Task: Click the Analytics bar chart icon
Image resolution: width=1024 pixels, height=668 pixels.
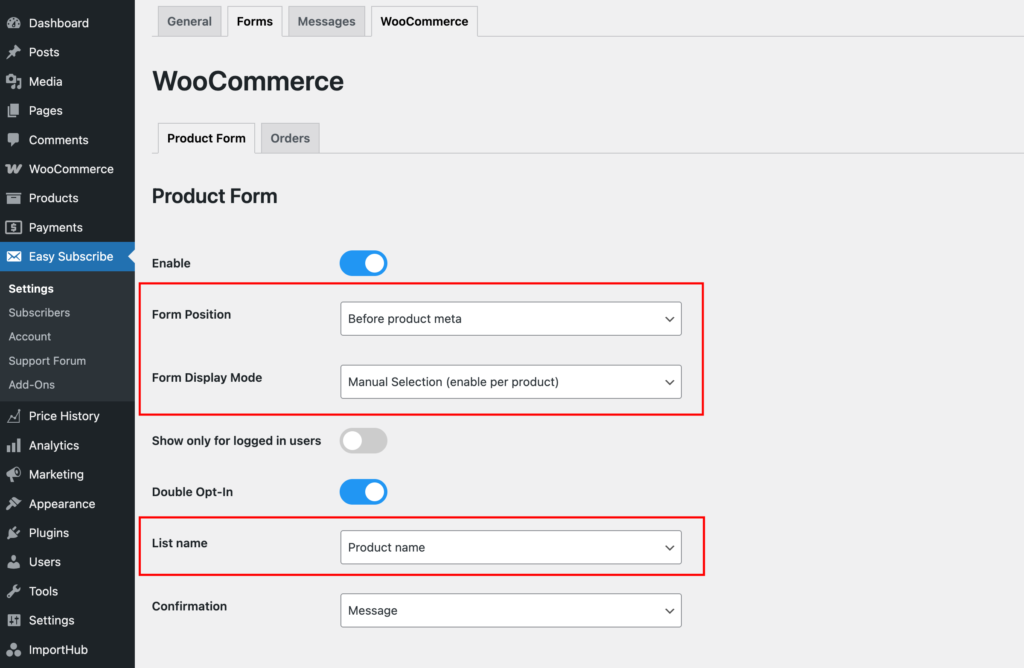Action: tap(14, 446)
